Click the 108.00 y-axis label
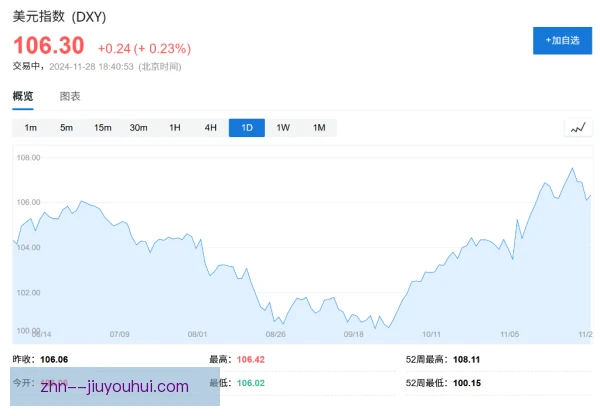600x416 pixels. tap(28, 158)
